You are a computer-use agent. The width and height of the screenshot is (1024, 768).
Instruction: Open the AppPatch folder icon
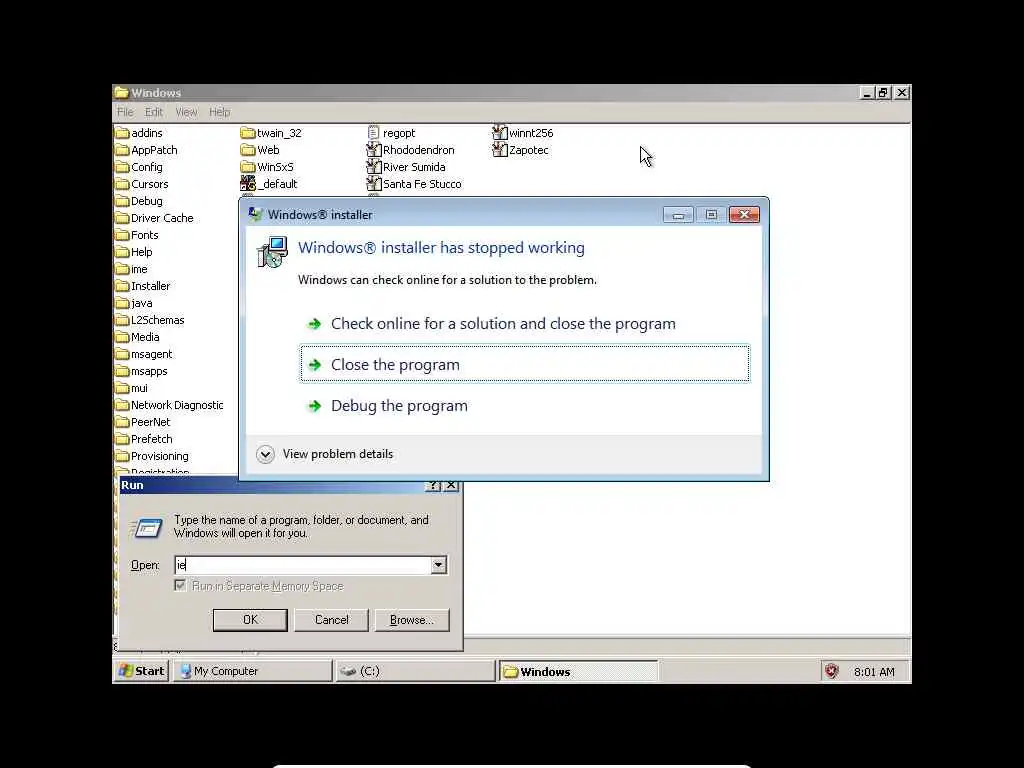point(122,150)
